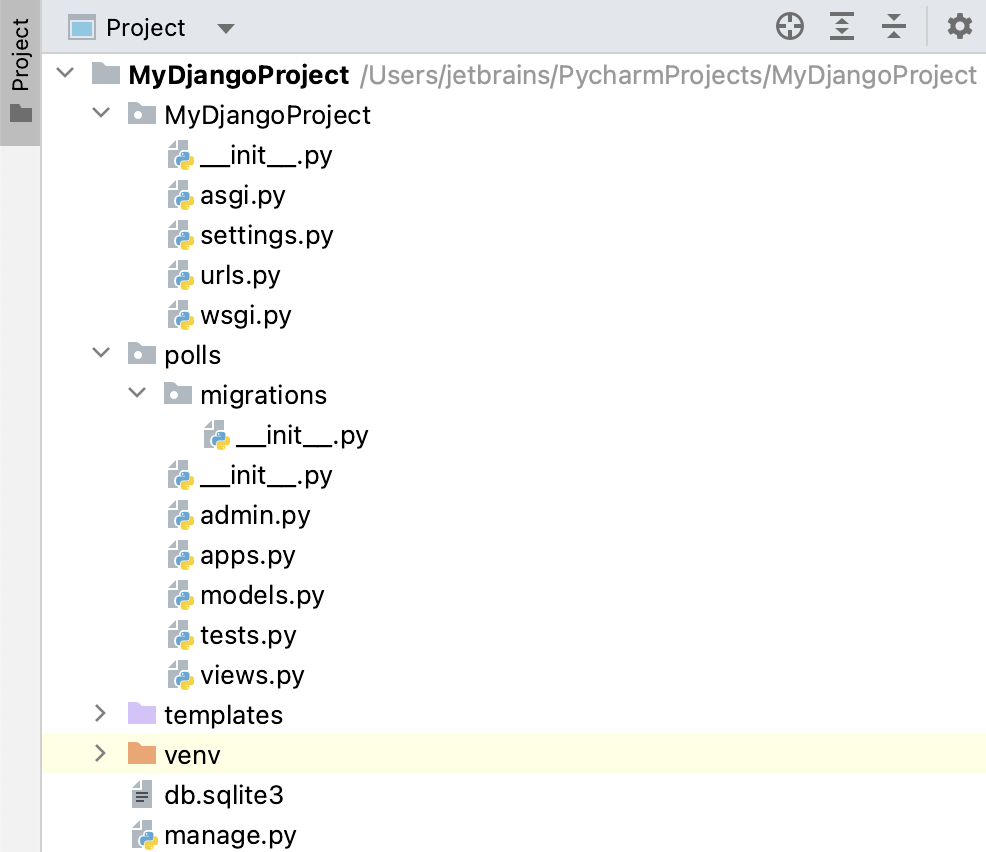986x852 pixels.
Task: Click the Select Opened File crosshair icon
Action: click(789, 27)
